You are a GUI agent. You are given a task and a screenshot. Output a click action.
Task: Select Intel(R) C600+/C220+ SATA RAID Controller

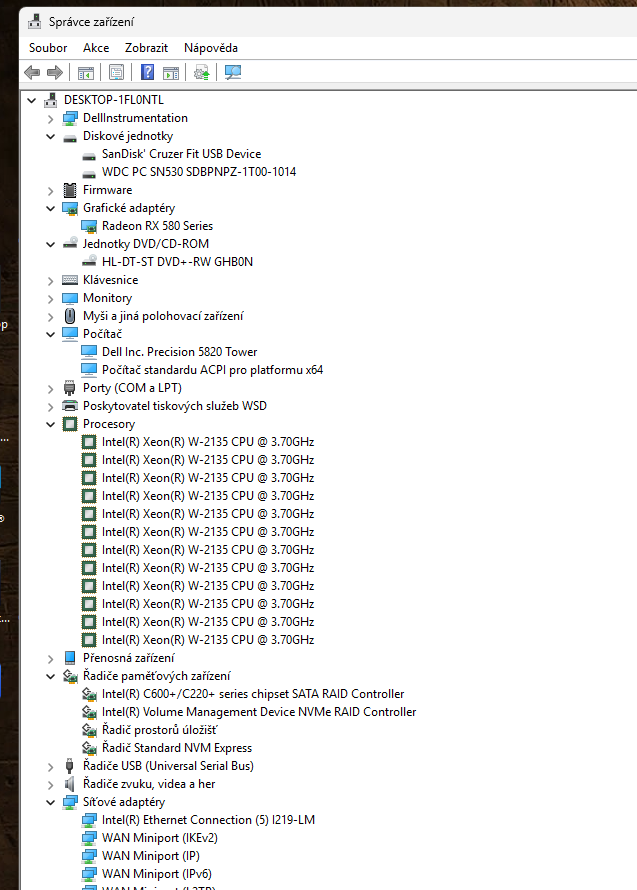[253, 694]
